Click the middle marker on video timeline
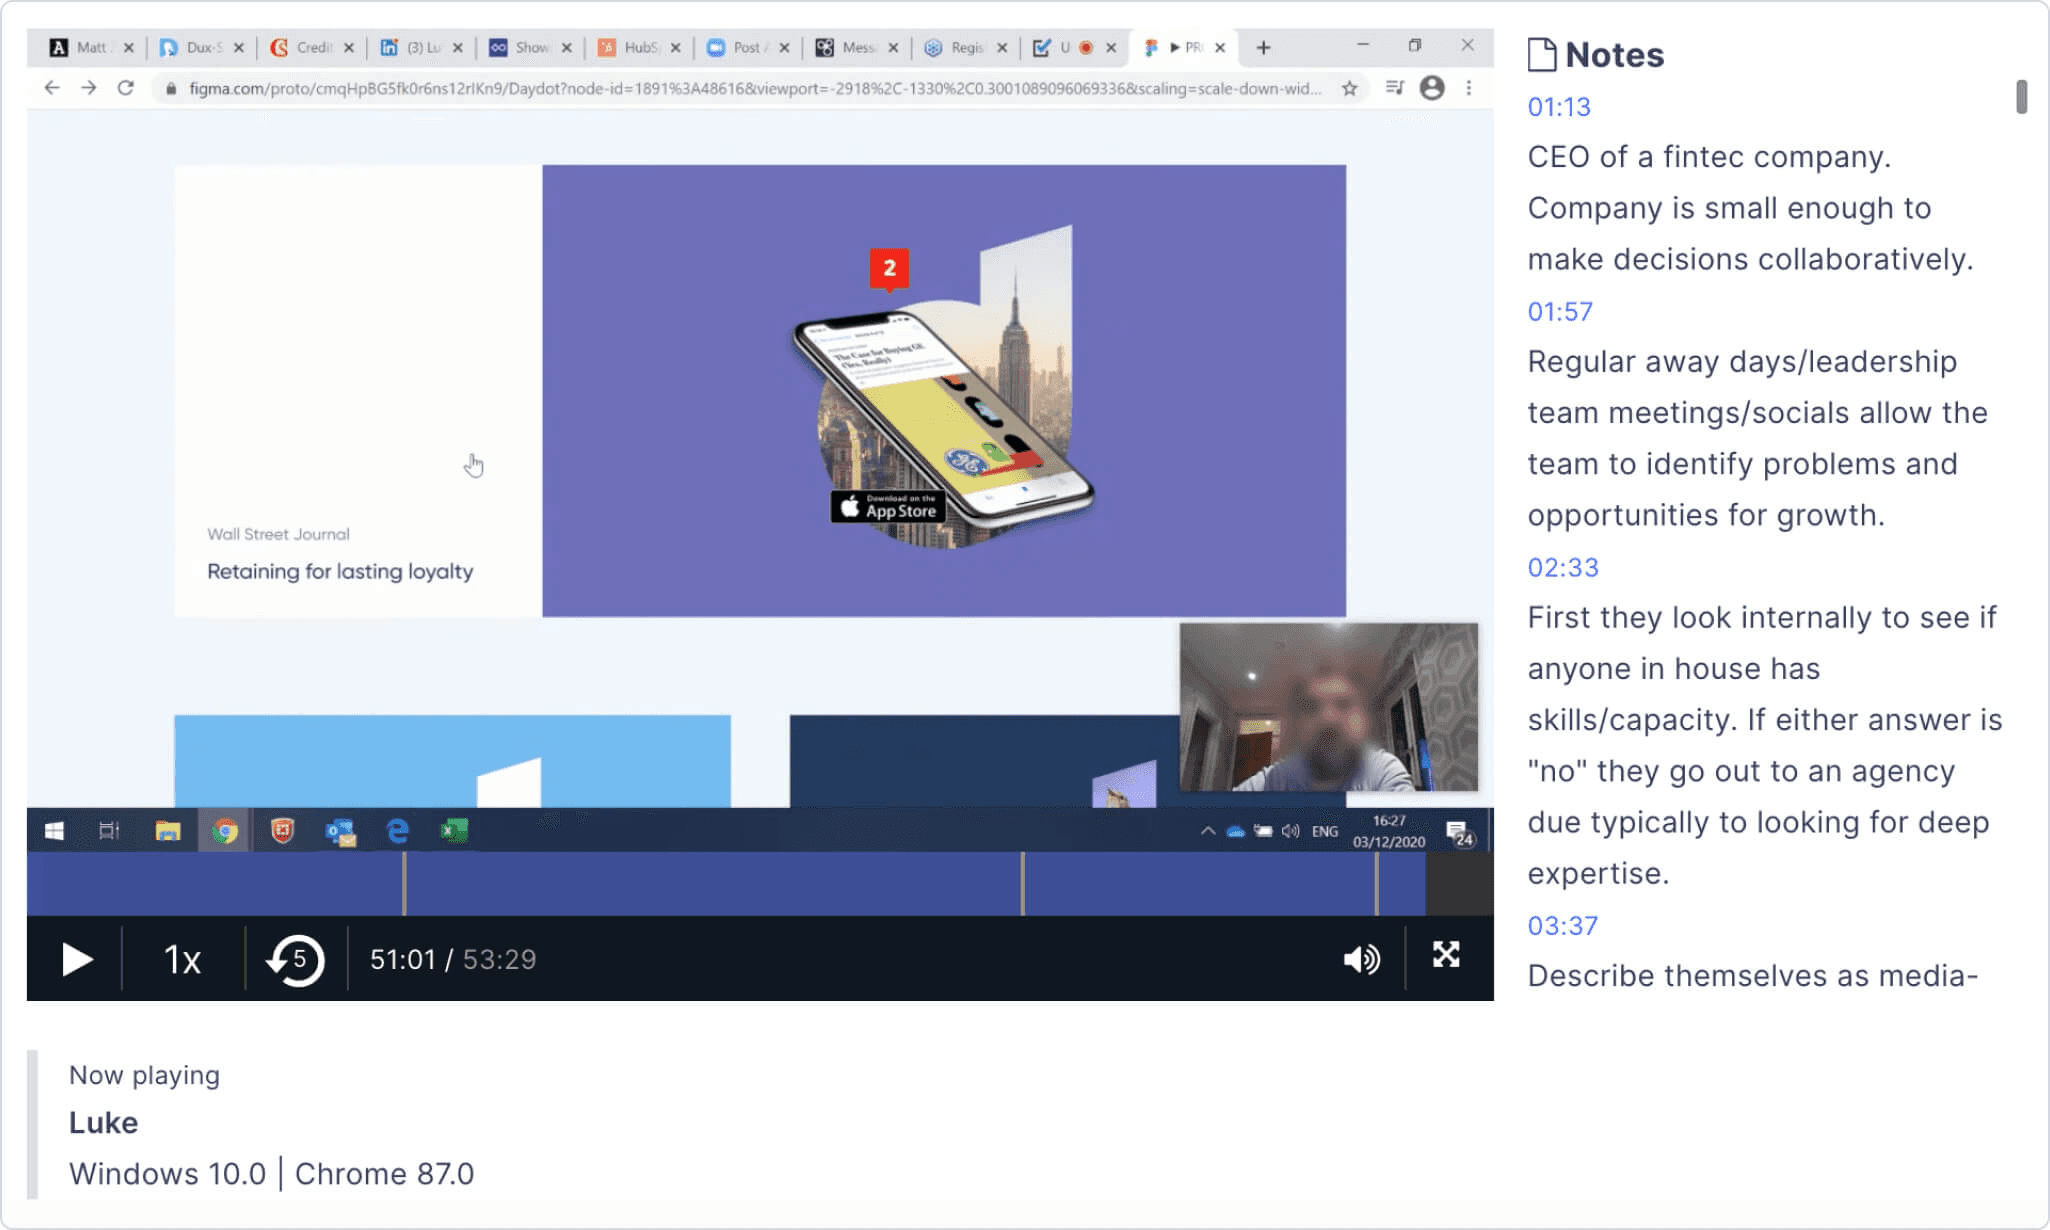Image resolution: width=2050 pixels, height=1230 pixels. click(x=1022, y=884)
